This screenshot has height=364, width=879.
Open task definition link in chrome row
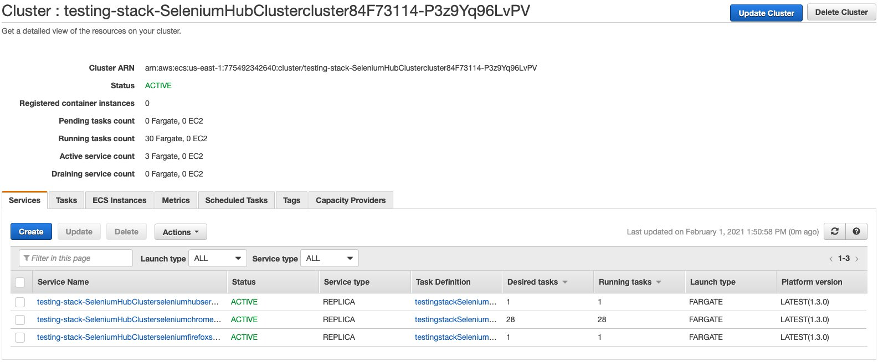coord(456,320)
